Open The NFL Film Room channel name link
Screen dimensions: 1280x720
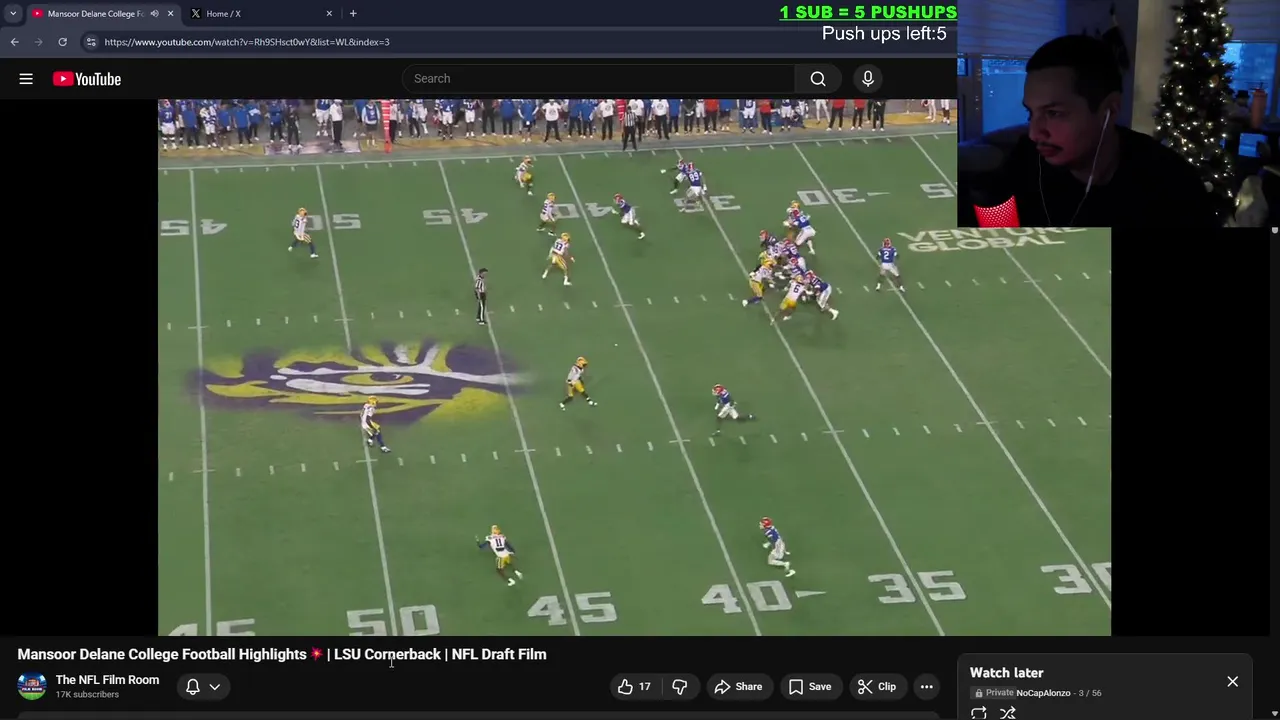107,680
